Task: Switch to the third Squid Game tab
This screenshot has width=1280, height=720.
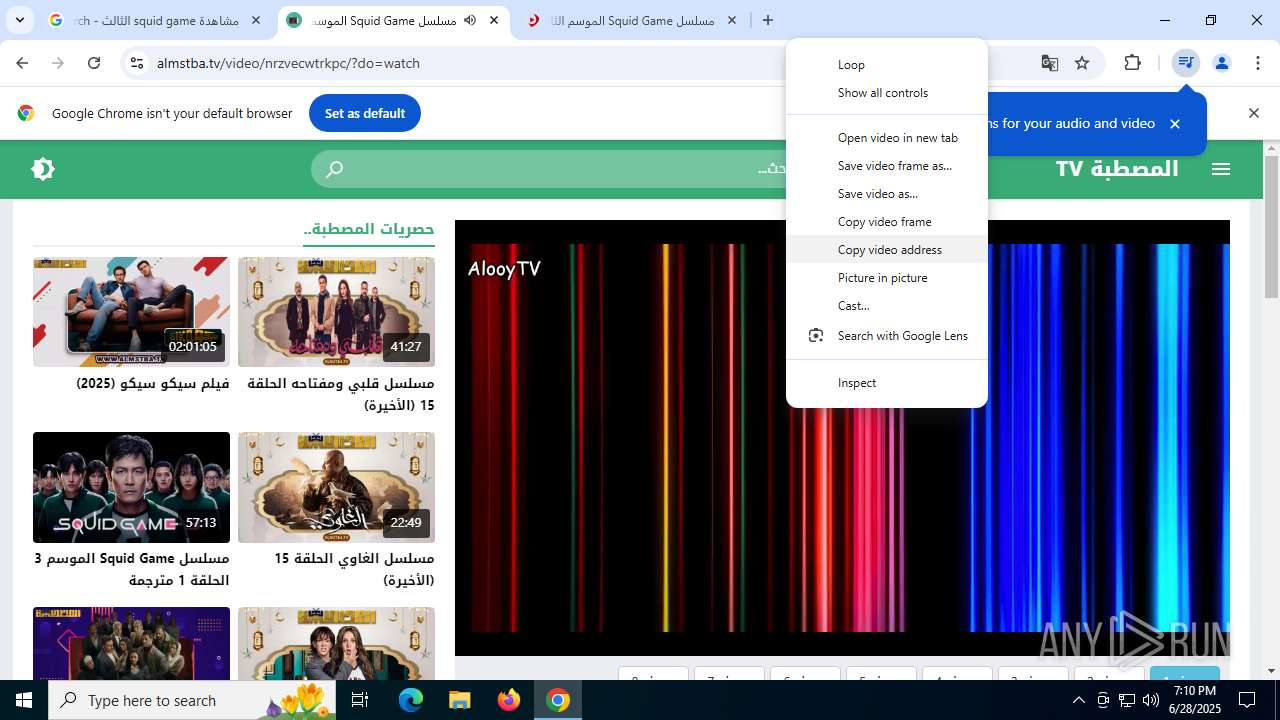Action: pyautogui.click(x=632, y=20)
